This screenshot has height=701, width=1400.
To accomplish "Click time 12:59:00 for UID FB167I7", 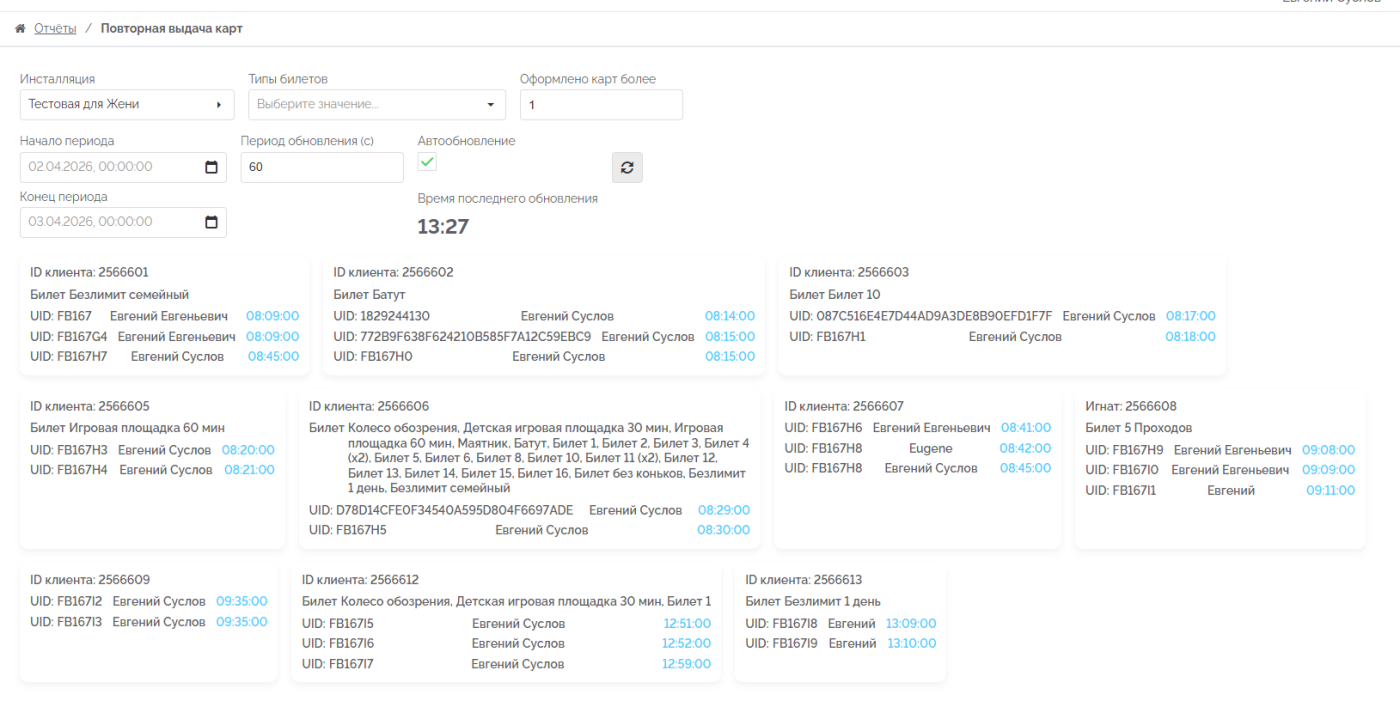I will click(x=686, y=664).
